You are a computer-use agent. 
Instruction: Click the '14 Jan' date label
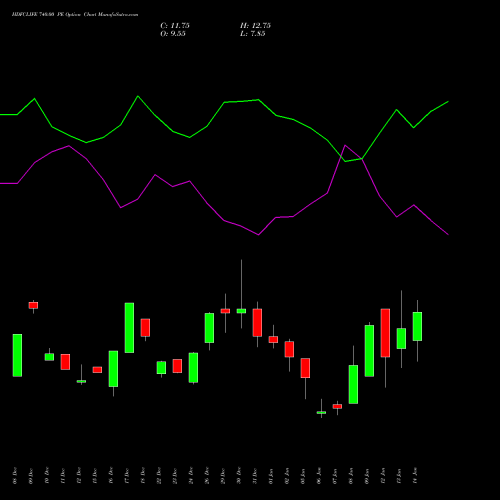pyautogui.click(x=415, y=476)
